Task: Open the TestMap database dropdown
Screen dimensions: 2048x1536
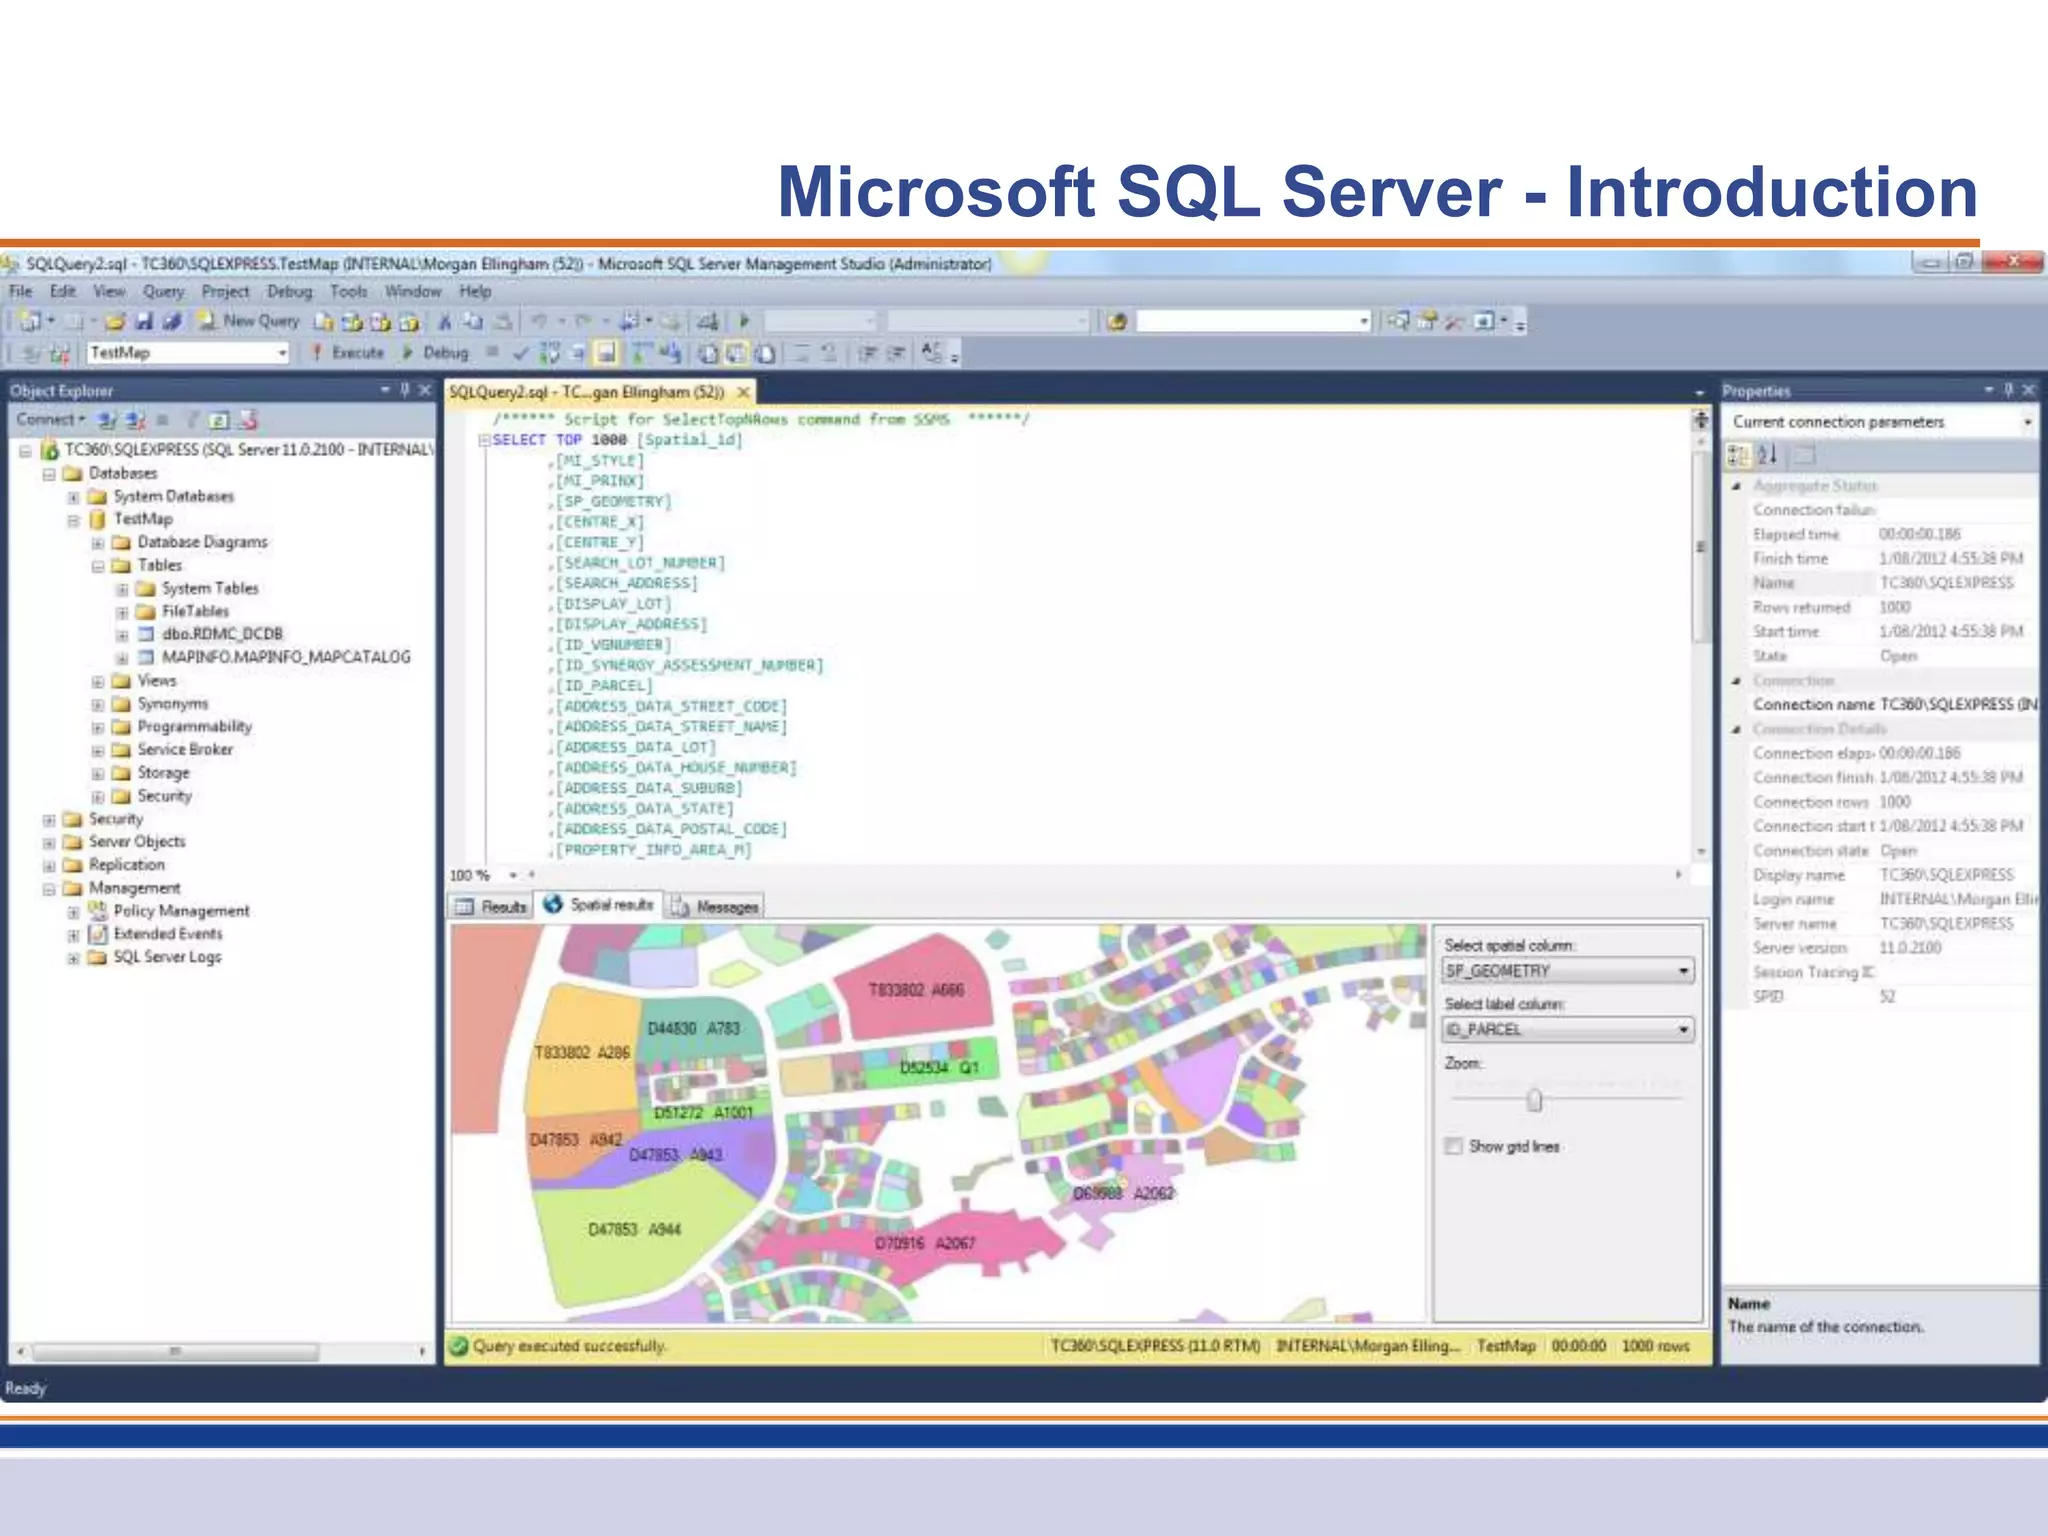Action: (282, 353)
